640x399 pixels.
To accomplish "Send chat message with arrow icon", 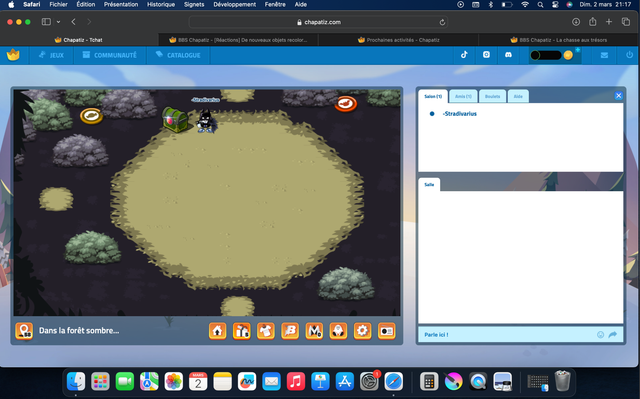I will click(x=613, y=335).
